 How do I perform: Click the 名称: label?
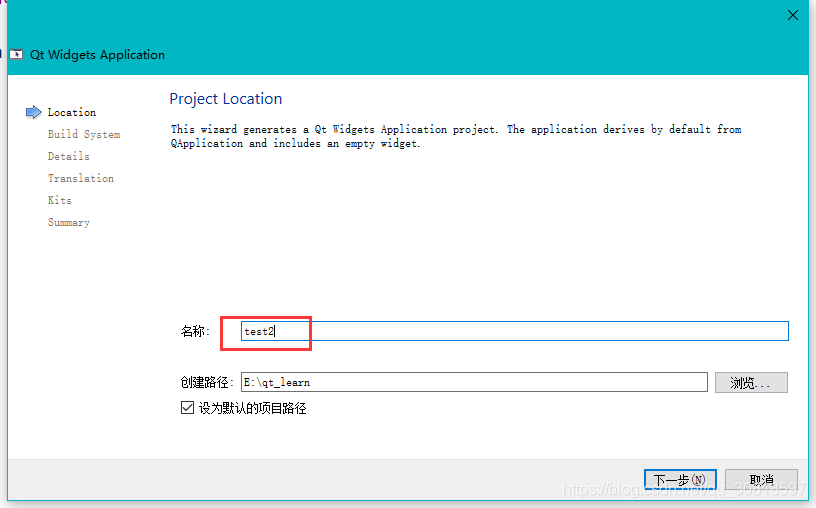pos(195,331)
